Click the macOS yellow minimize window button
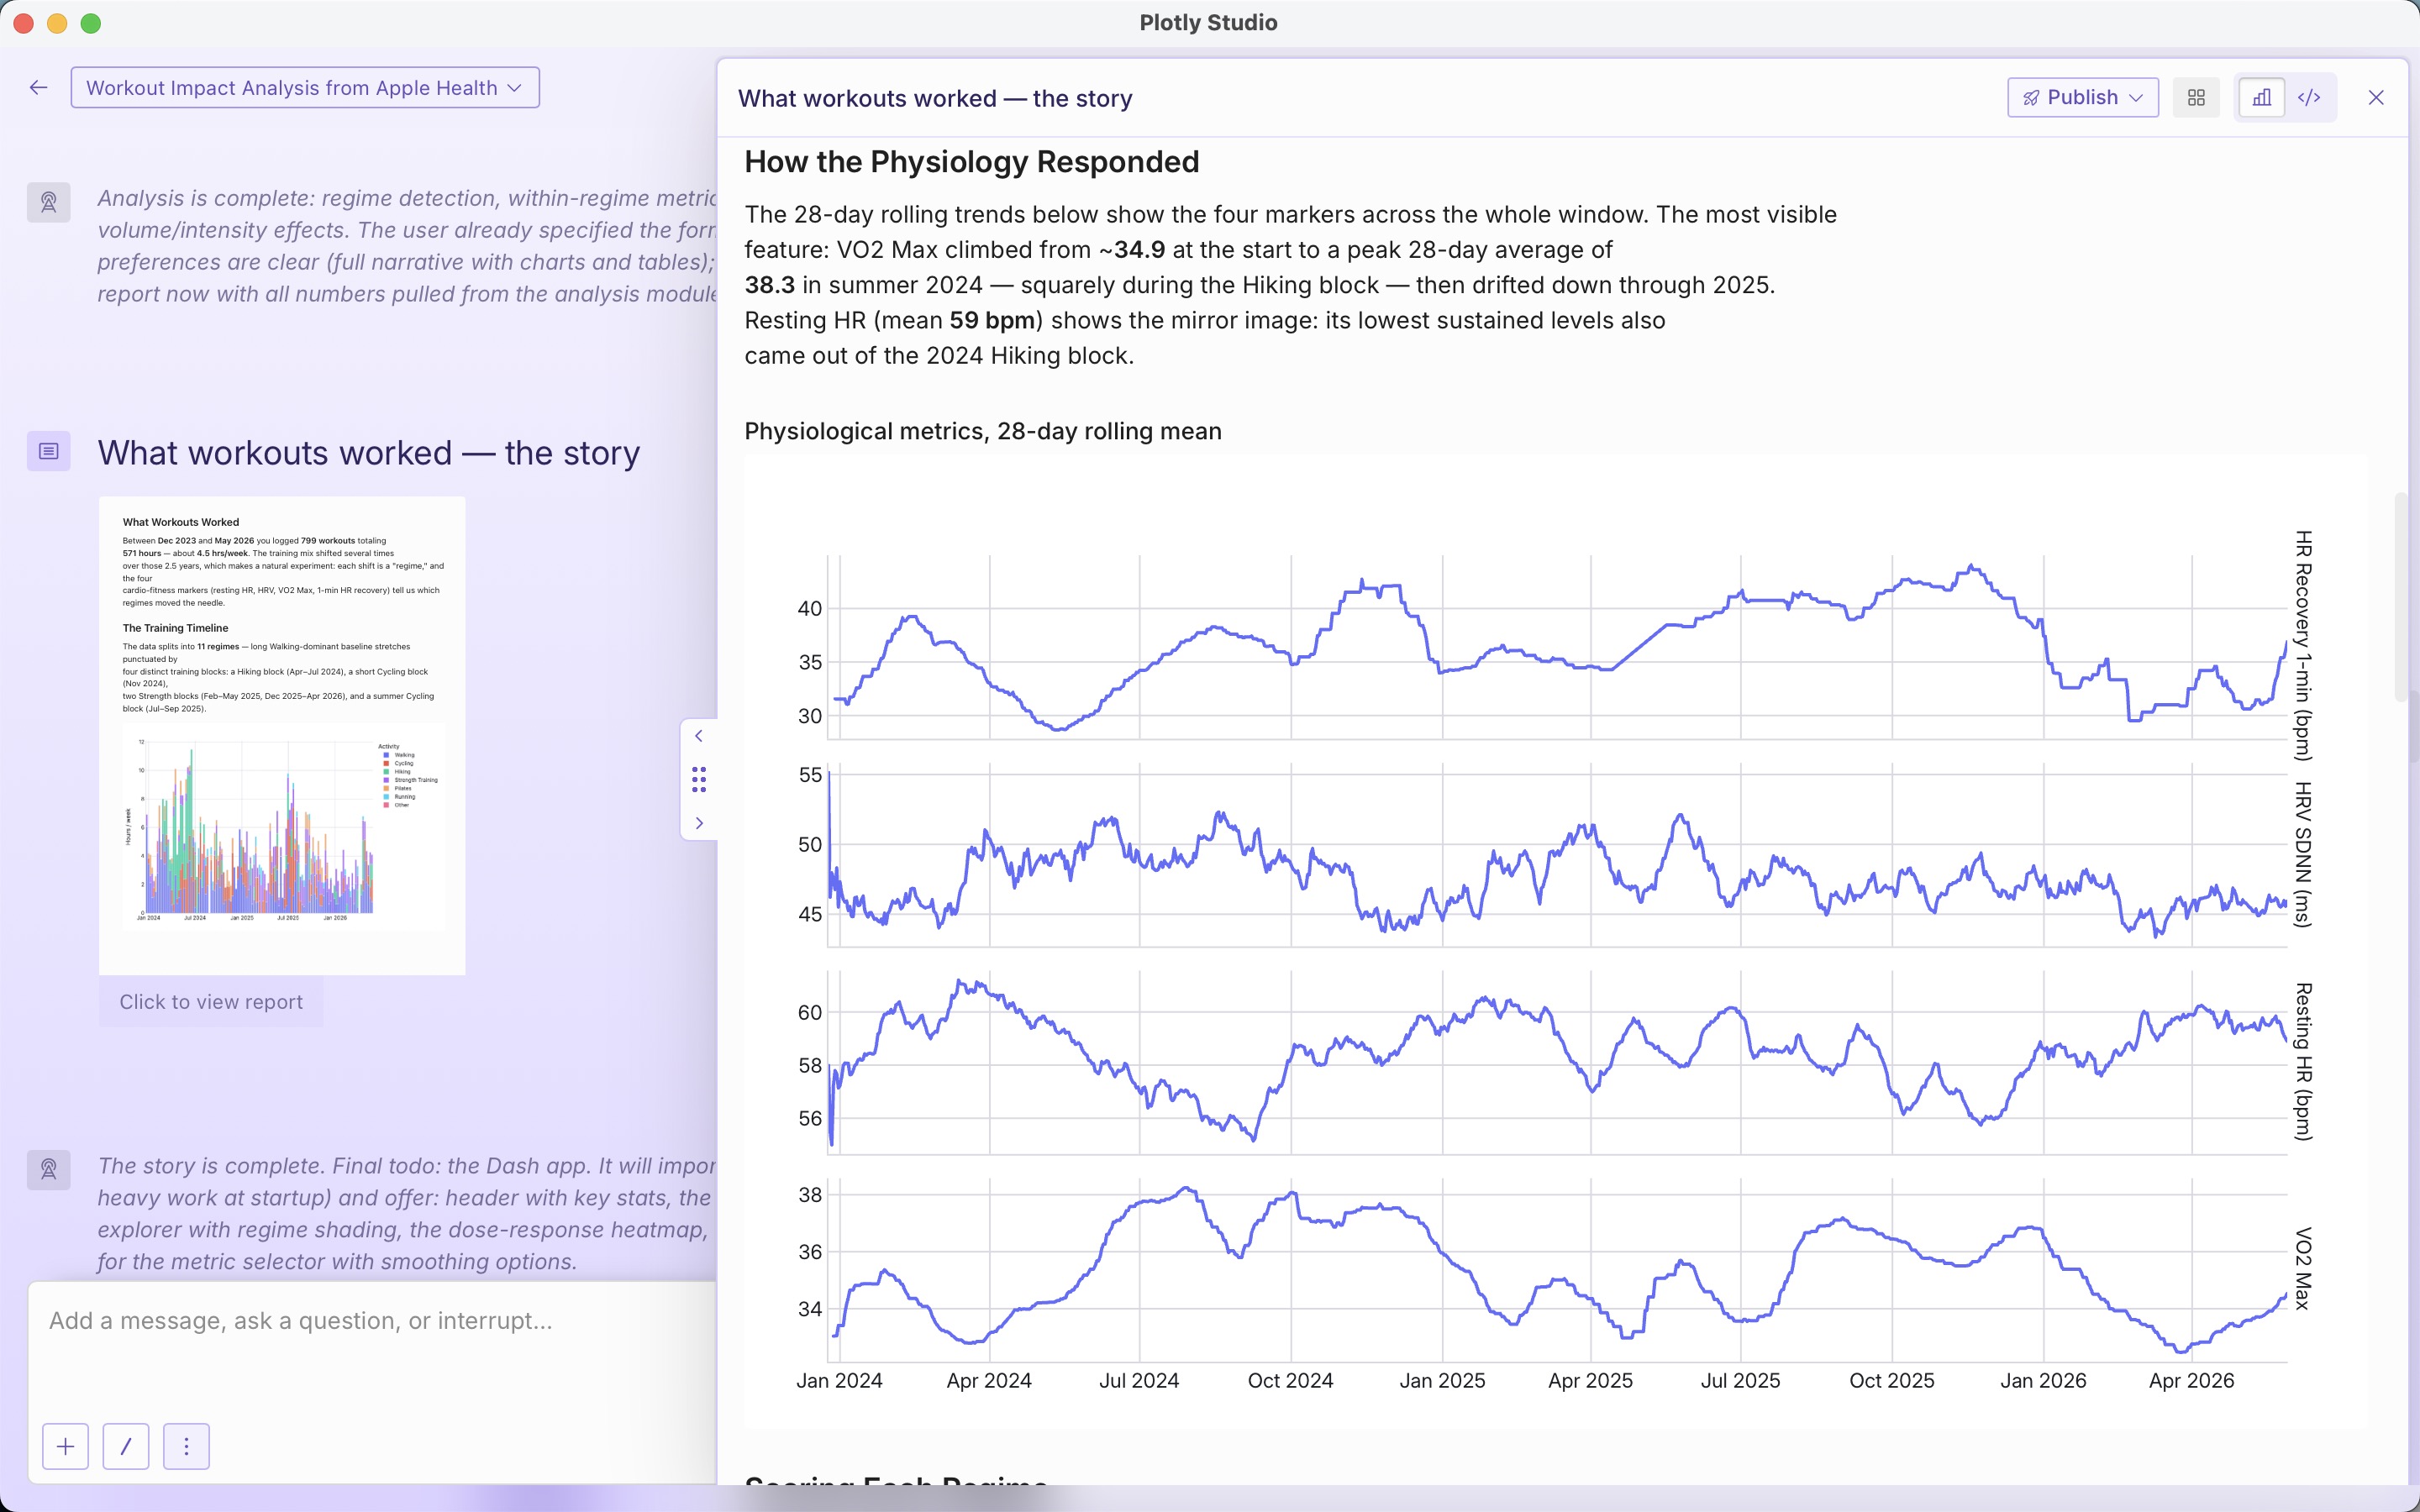 coord(57,23)
